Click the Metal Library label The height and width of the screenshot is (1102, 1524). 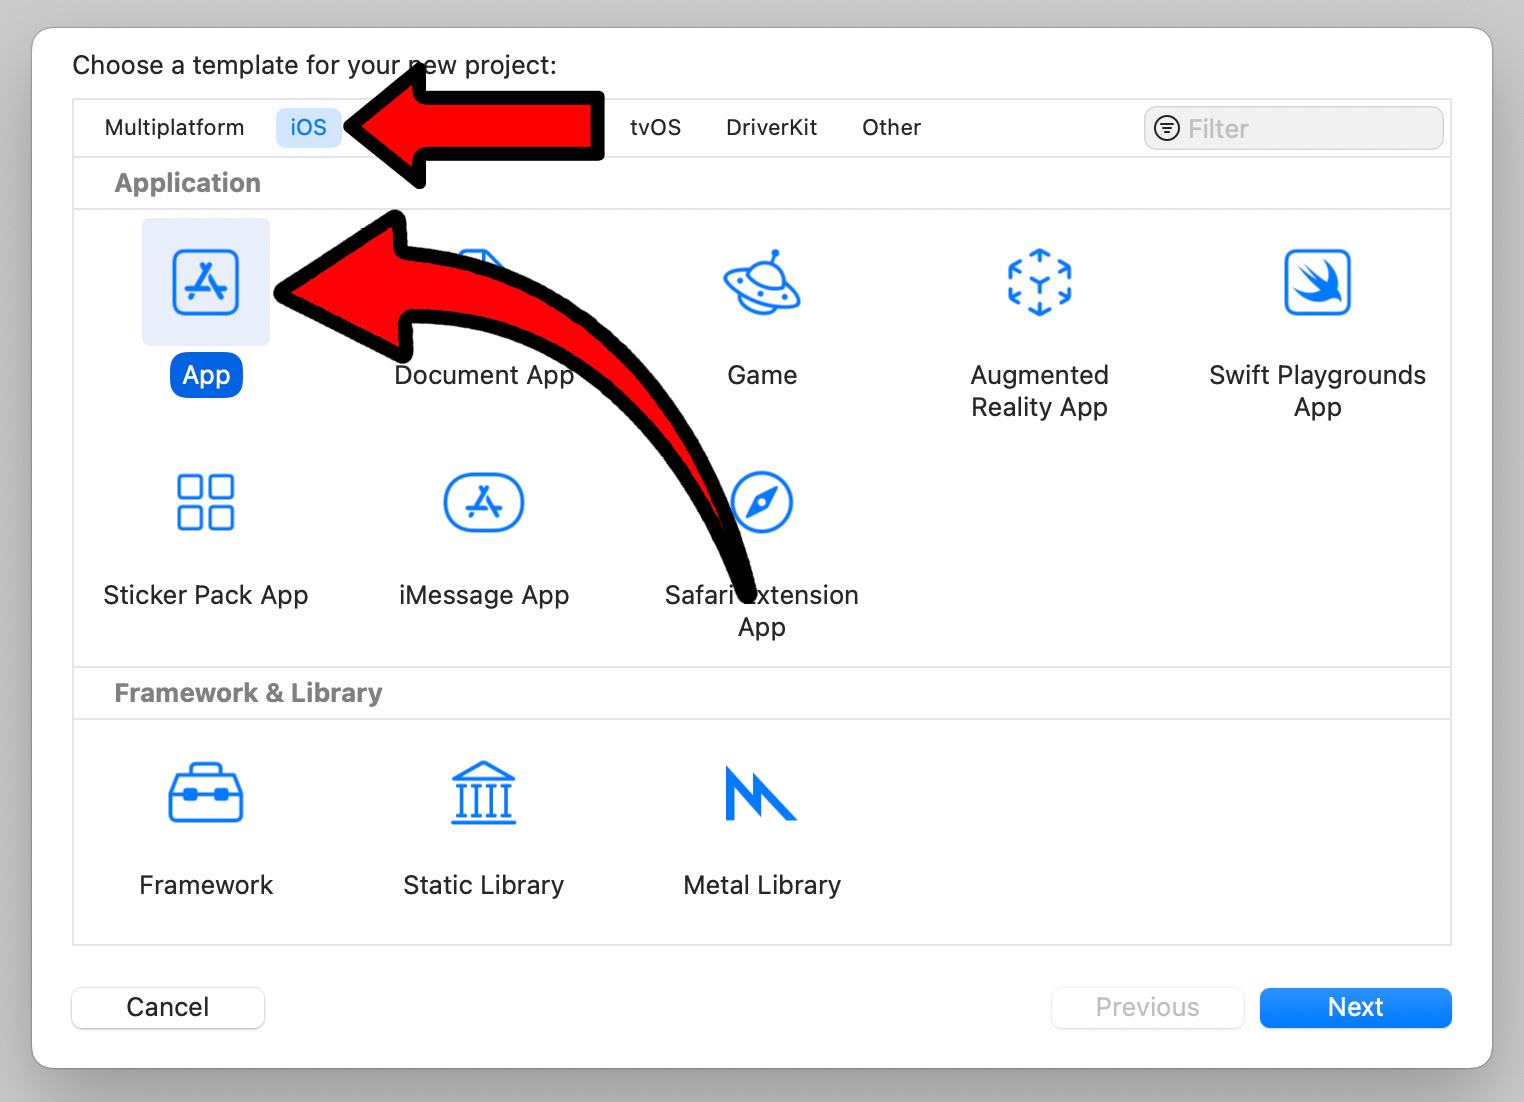(x=762, y=885)
